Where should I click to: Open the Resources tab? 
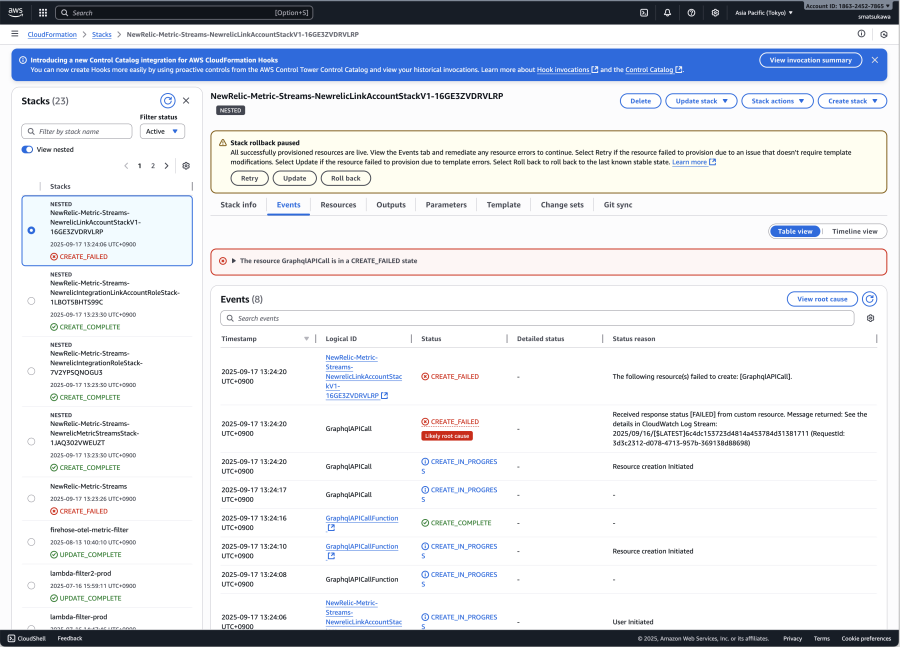click(338, 205)
